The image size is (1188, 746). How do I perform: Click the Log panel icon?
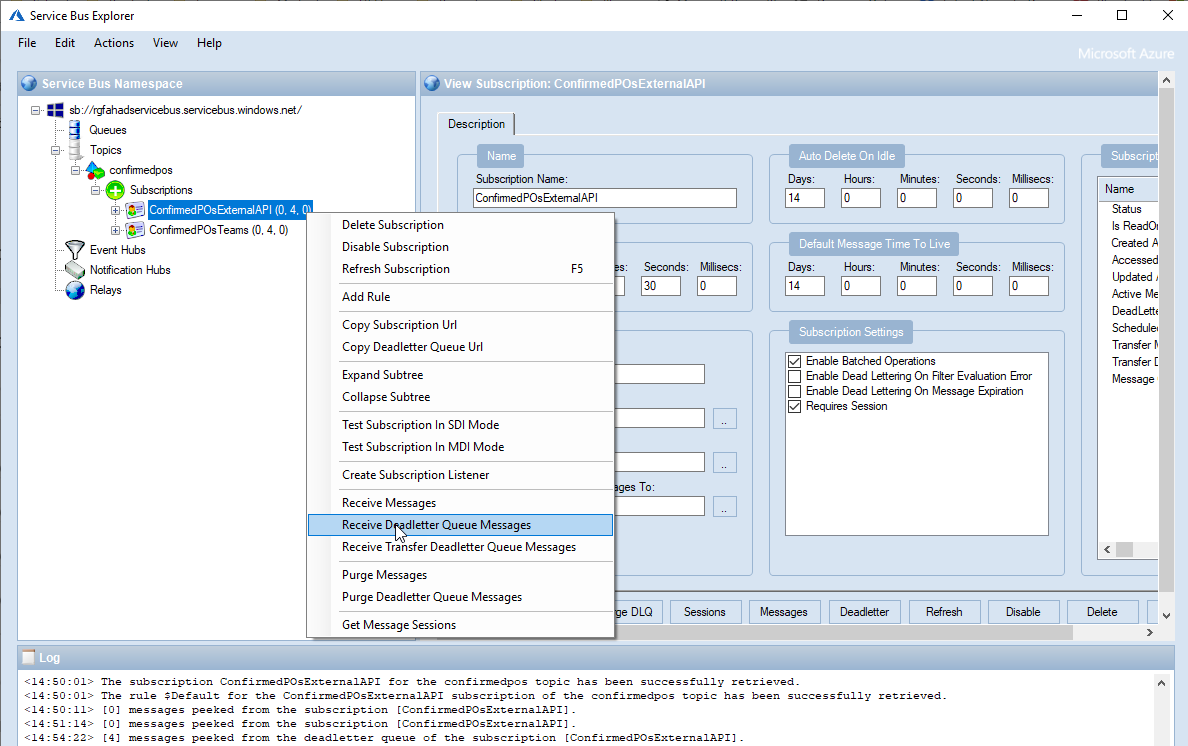pyautogui.click(x=29, y=657)
